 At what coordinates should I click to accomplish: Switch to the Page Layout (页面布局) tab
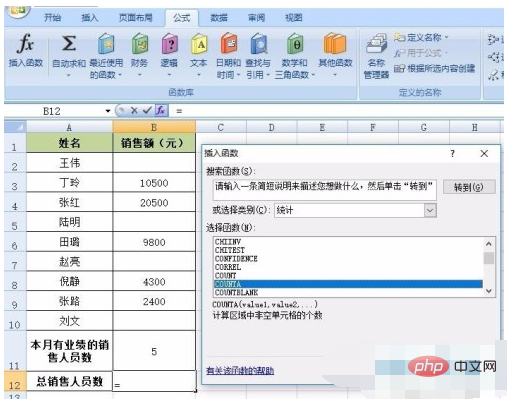(x=136, y=17)
